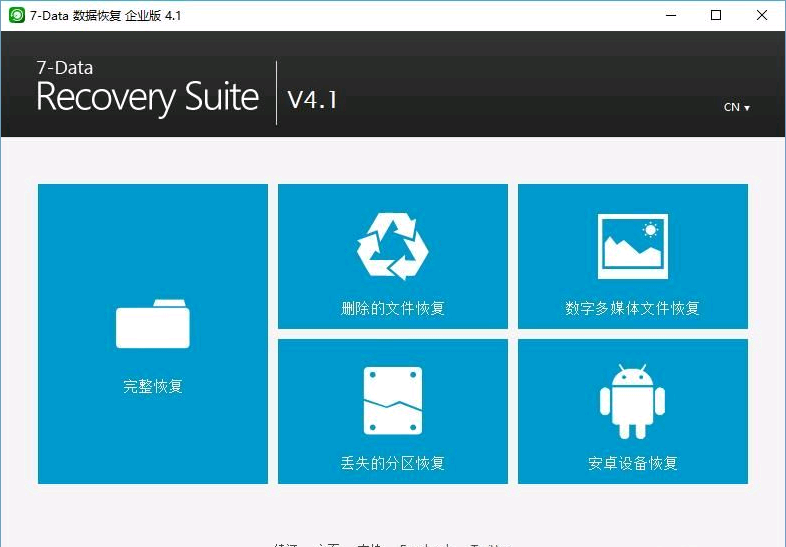The width and height of the screenshot is (786, 547).
Task: Open Complete Recovery via the folder icon
Action: [x=153, y=324]
